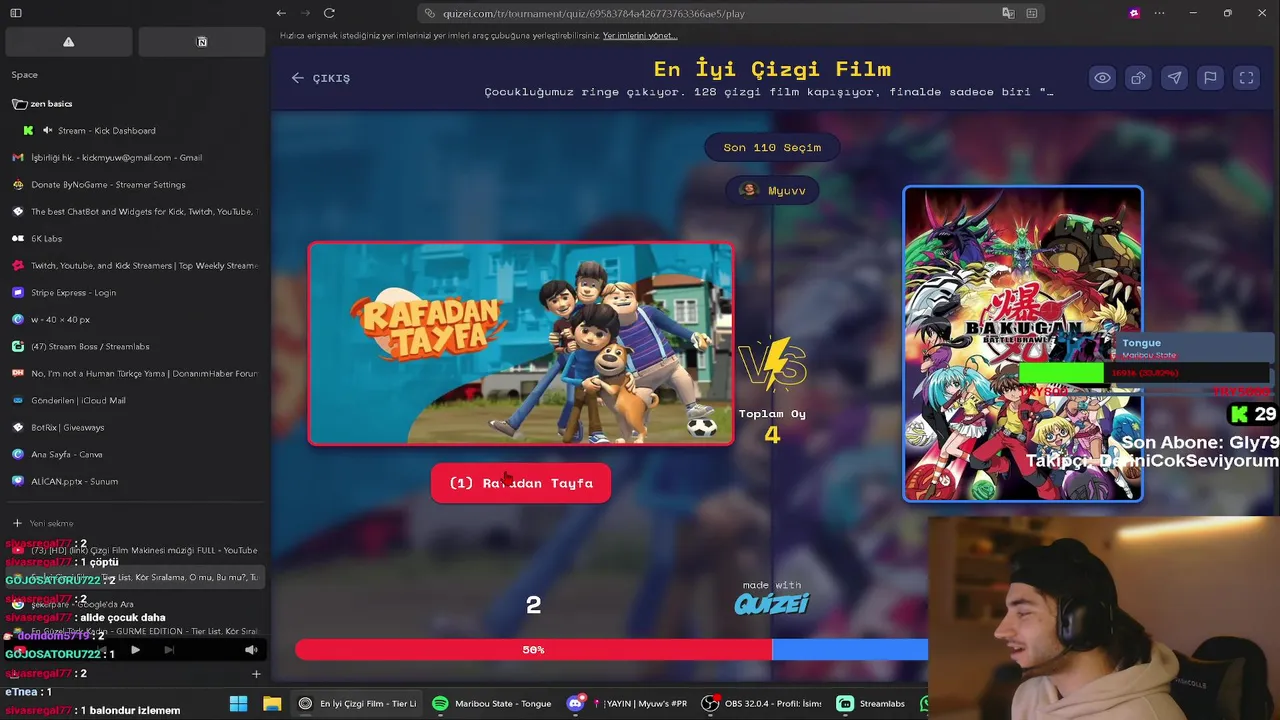Image resolution: width=1280 pixels, height=720 pixels.
Task: Open the ALİCAN.pptx - Sunum tab
Action: [135, 481]
